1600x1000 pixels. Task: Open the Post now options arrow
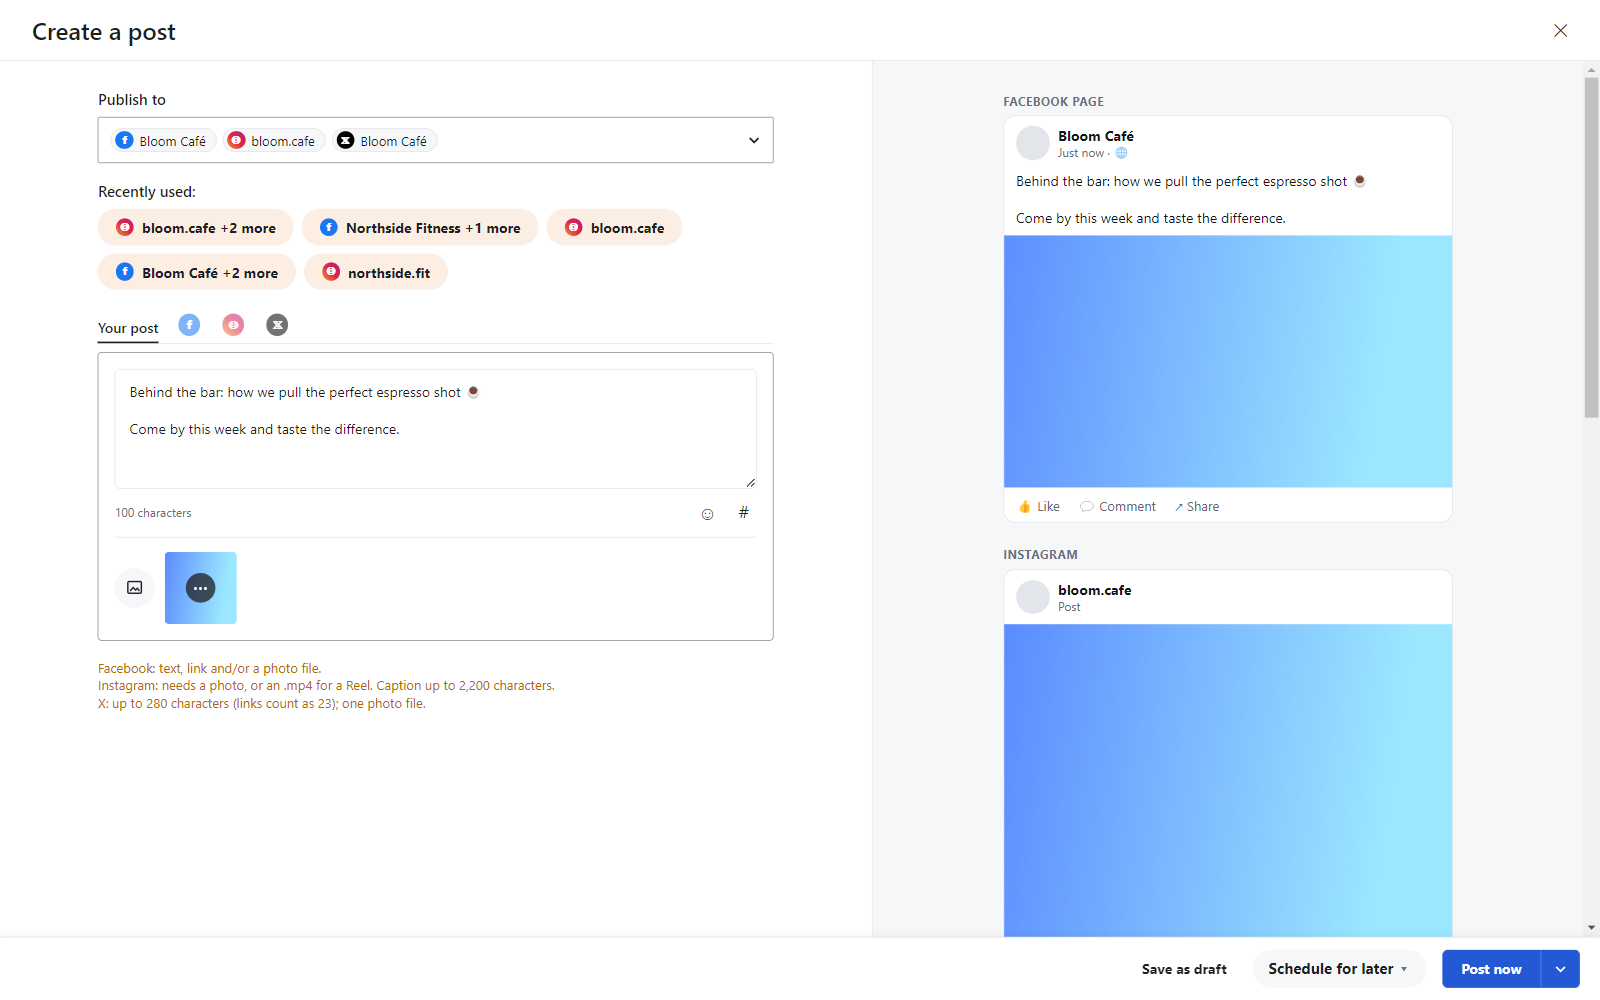1560,969
